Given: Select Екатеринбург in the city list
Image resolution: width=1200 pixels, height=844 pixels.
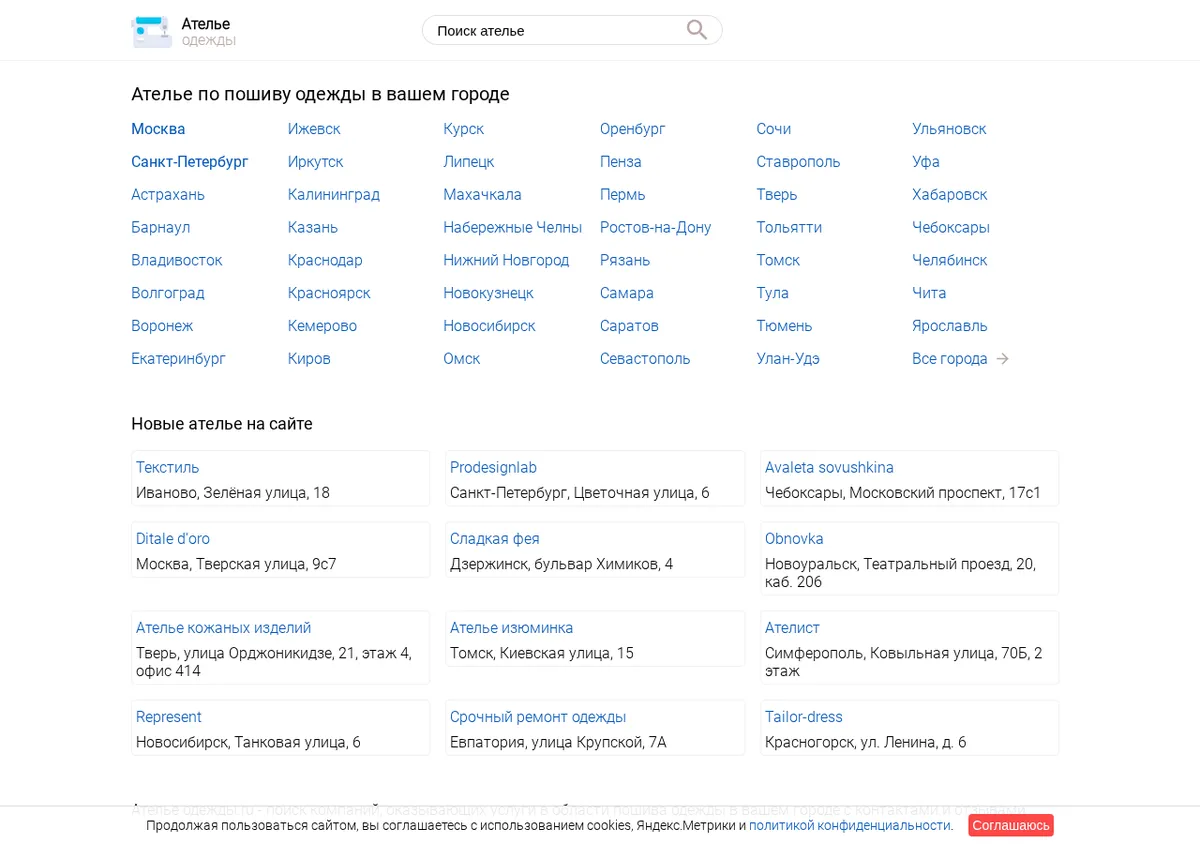Looking at the screenshot, I should (x=179, y=359).
